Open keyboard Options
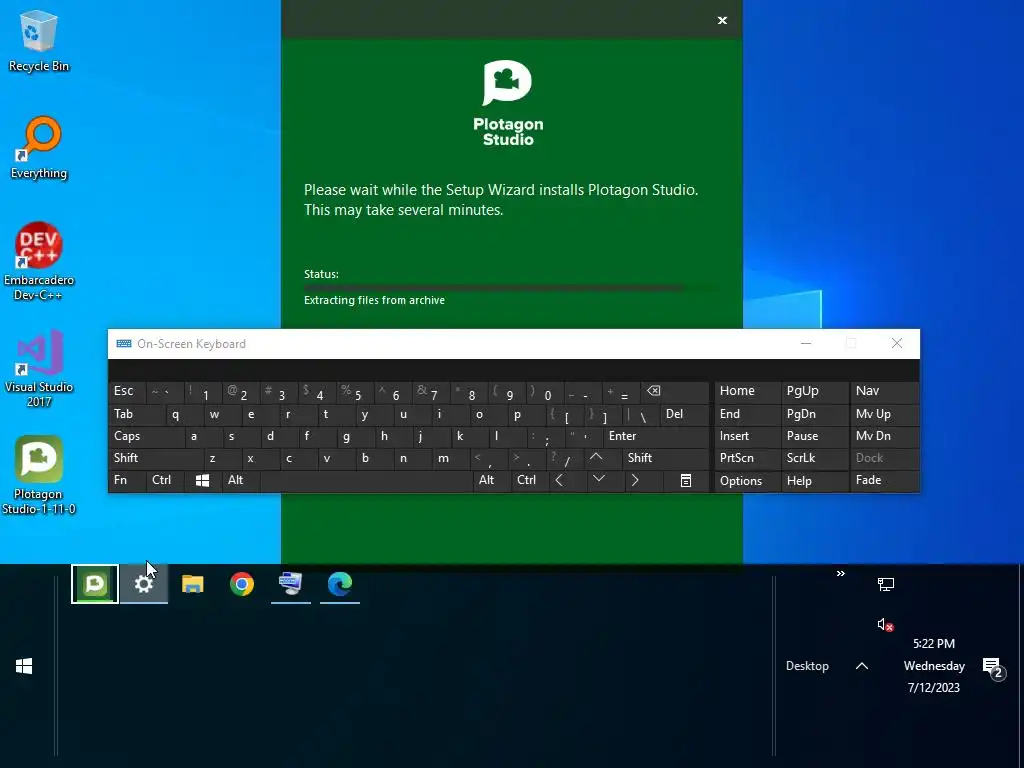The height and width of the screenshot is (768, 1024). point(747,481)
